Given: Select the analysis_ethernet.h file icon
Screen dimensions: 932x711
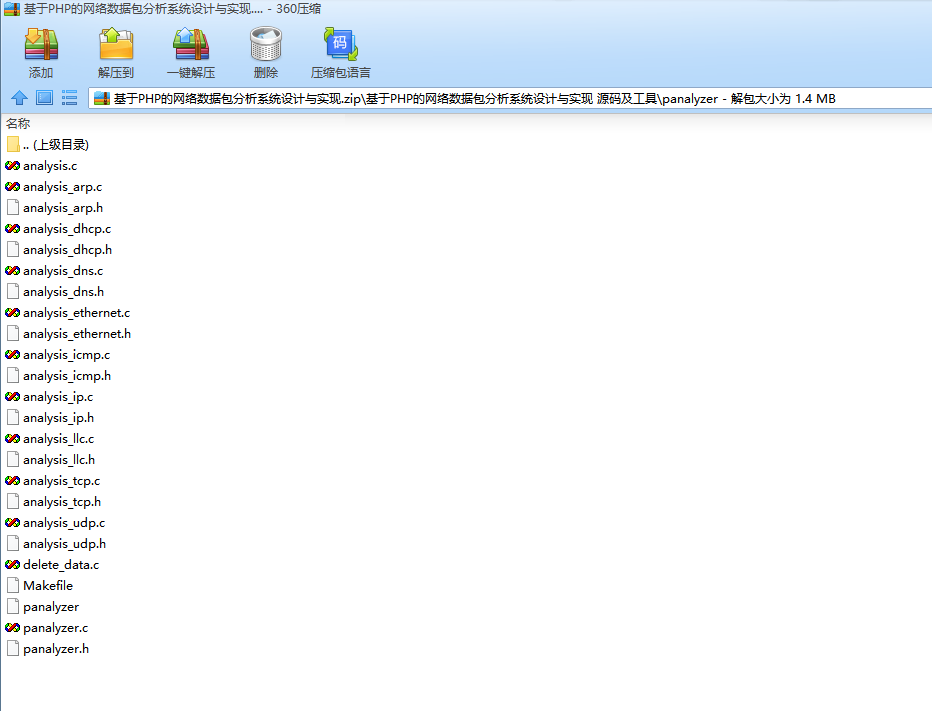Looking at the screenshot, I should pyautogui.click(x=12, y=334).
